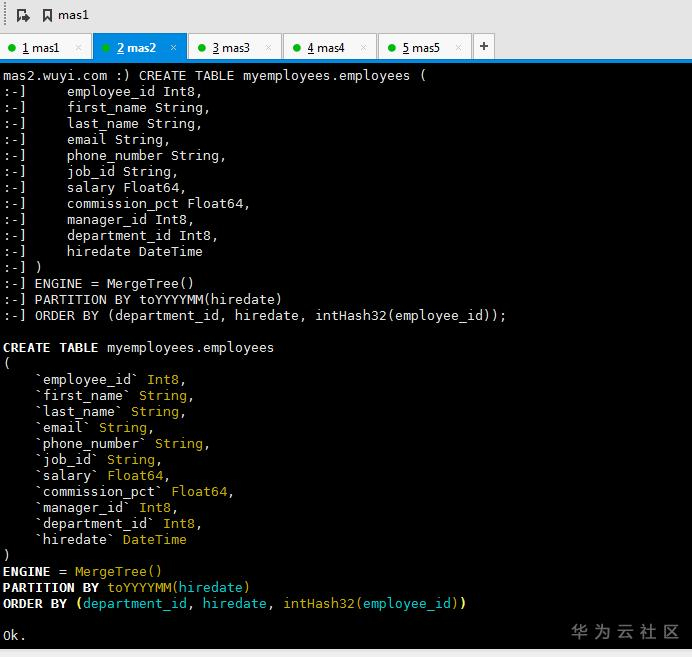Image resolution: width=692 pixels, height=657 pixels.
Task: Click the backticked `manager_id` output column
Action: pyautogui.click(x=83, y=507)
